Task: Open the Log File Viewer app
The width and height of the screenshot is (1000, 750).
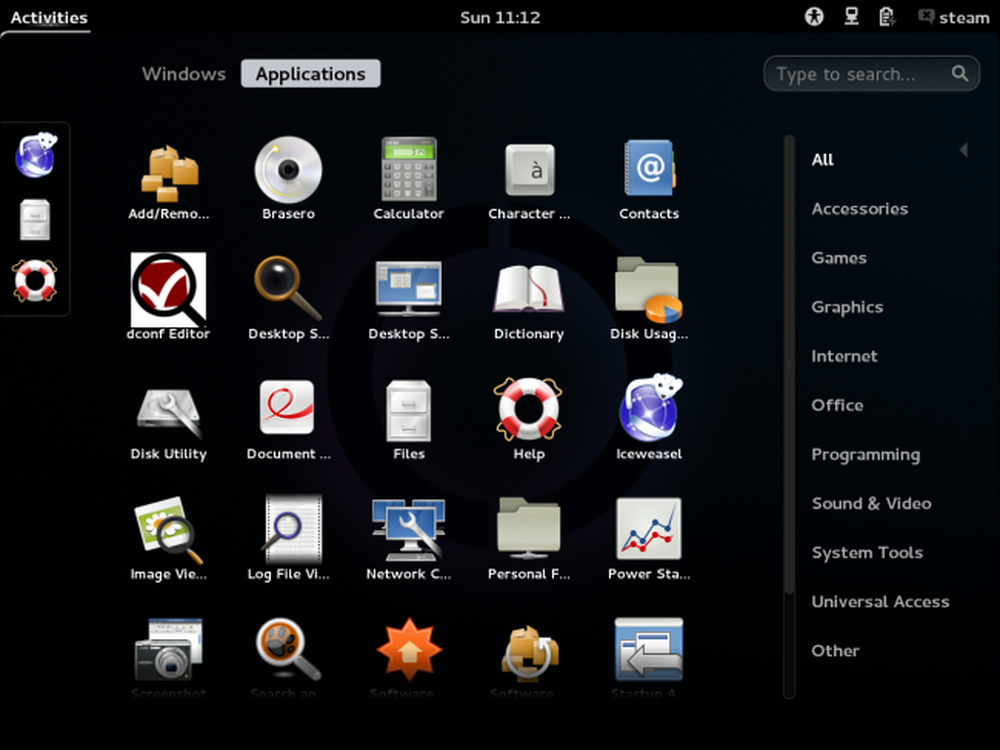Action: click(x=288, y=538)
